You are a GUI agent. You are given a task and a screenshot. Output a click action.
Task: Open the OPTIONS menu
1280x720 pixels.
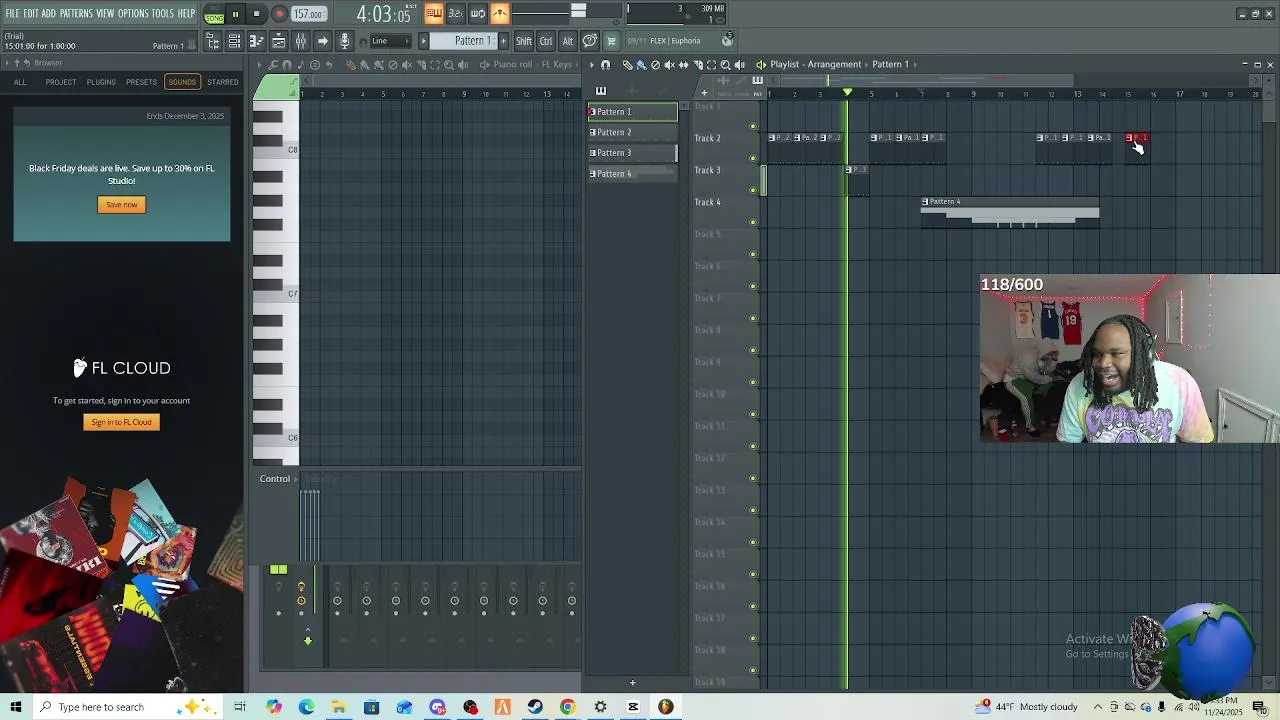point(133,13)
